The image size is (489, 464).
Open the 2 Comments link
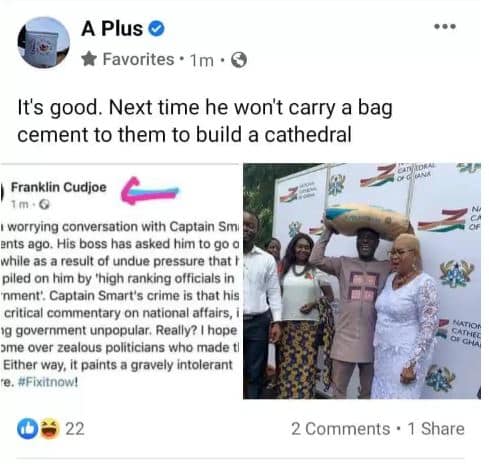[340, 429]
